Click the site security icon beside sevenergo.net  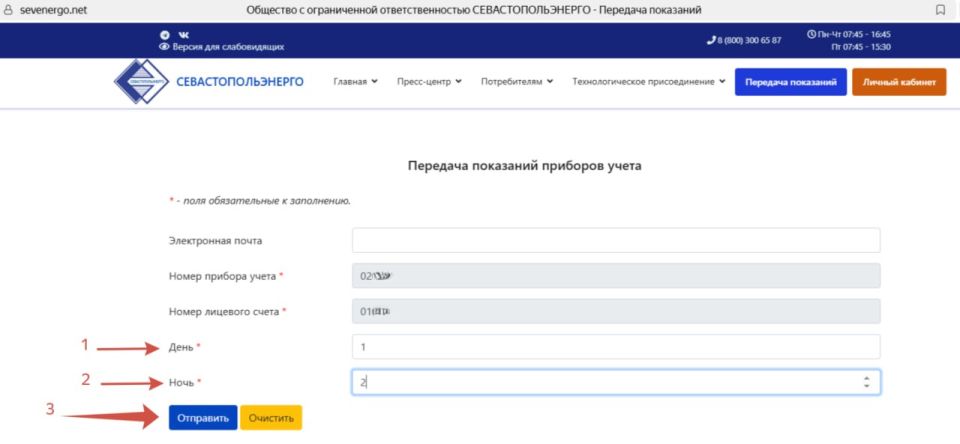[x=9, y=10]
